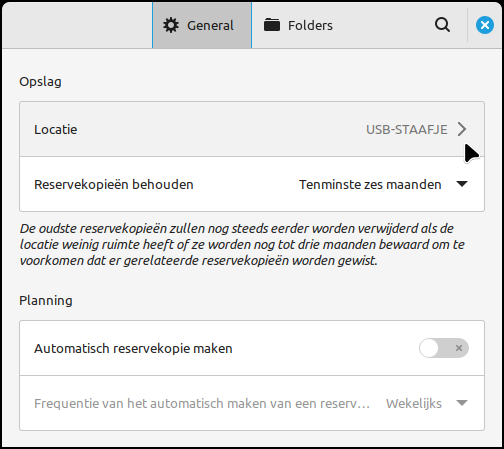This screenshot has height=449, width=504.
Task: Click the Reservekopieën behouden label
Action: [114, 184]
